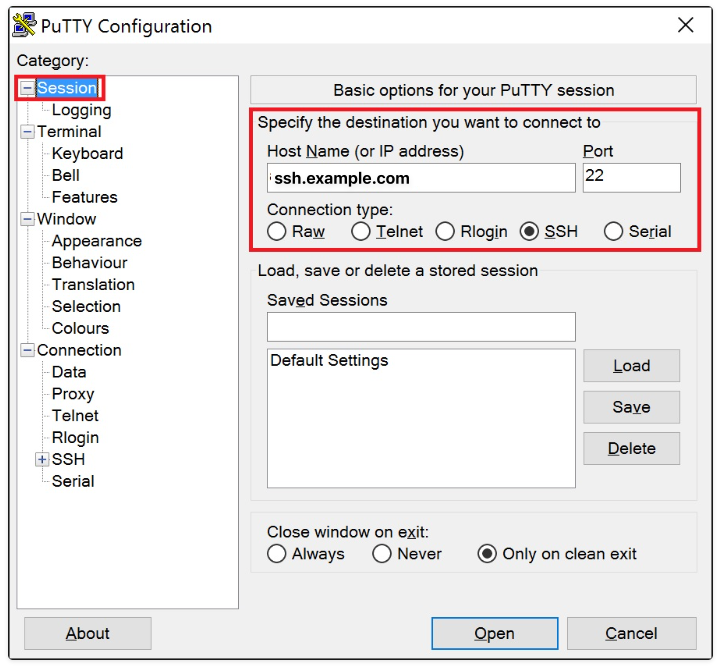Set close window on exit to Always
Screen dimensions: 722x670
tap(277, 554)
